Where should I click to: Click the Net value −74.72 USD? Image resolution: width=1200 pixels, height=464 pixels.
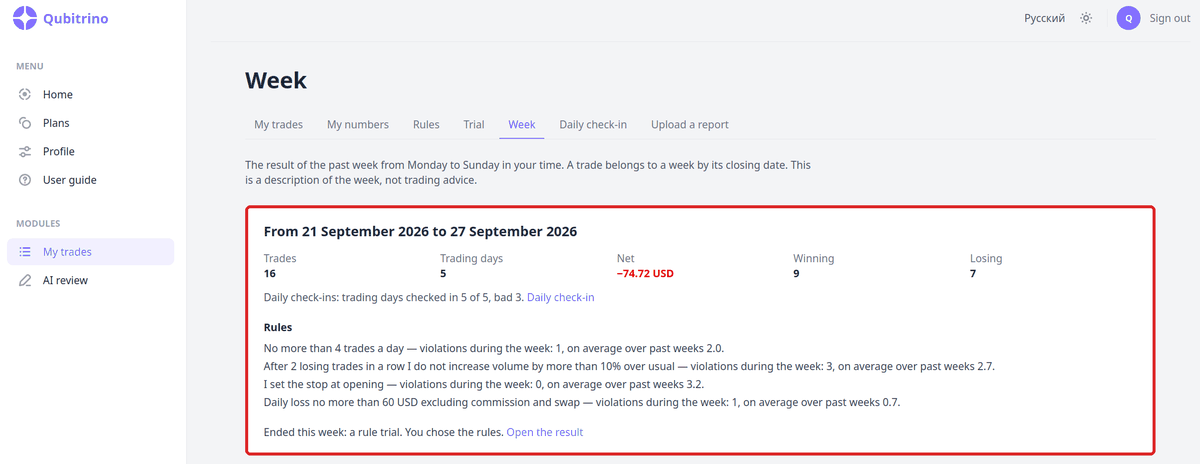tap(645, 273)
